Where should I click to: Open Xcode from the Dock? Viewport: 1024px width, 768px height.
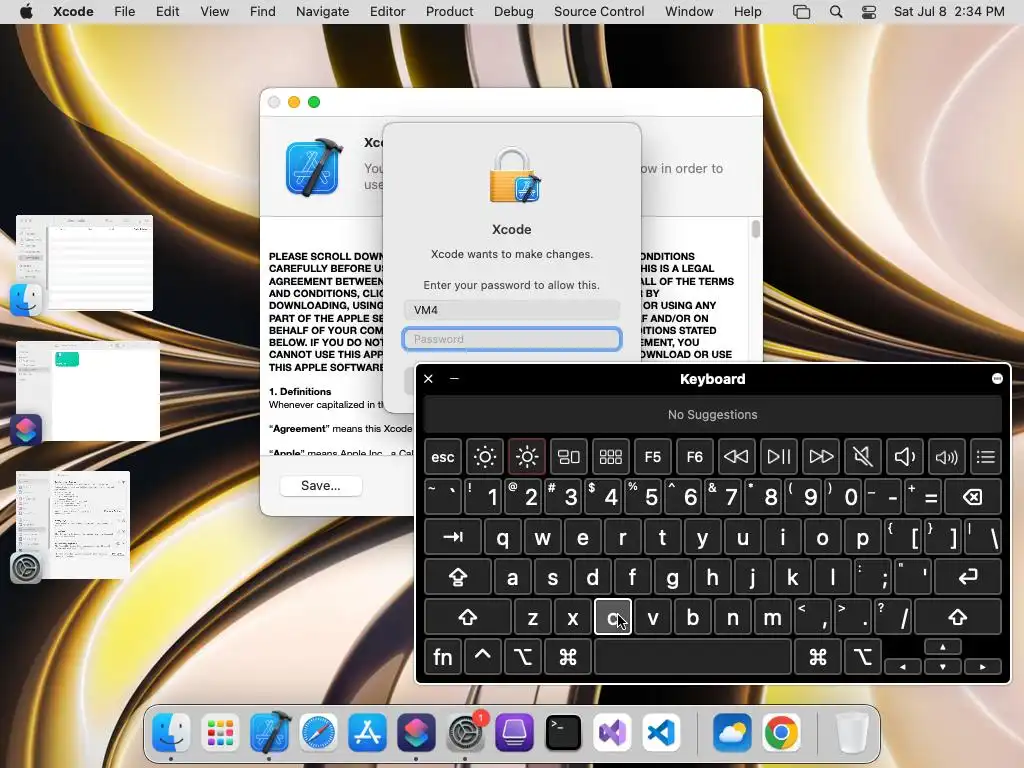click(x=270, y=733)
